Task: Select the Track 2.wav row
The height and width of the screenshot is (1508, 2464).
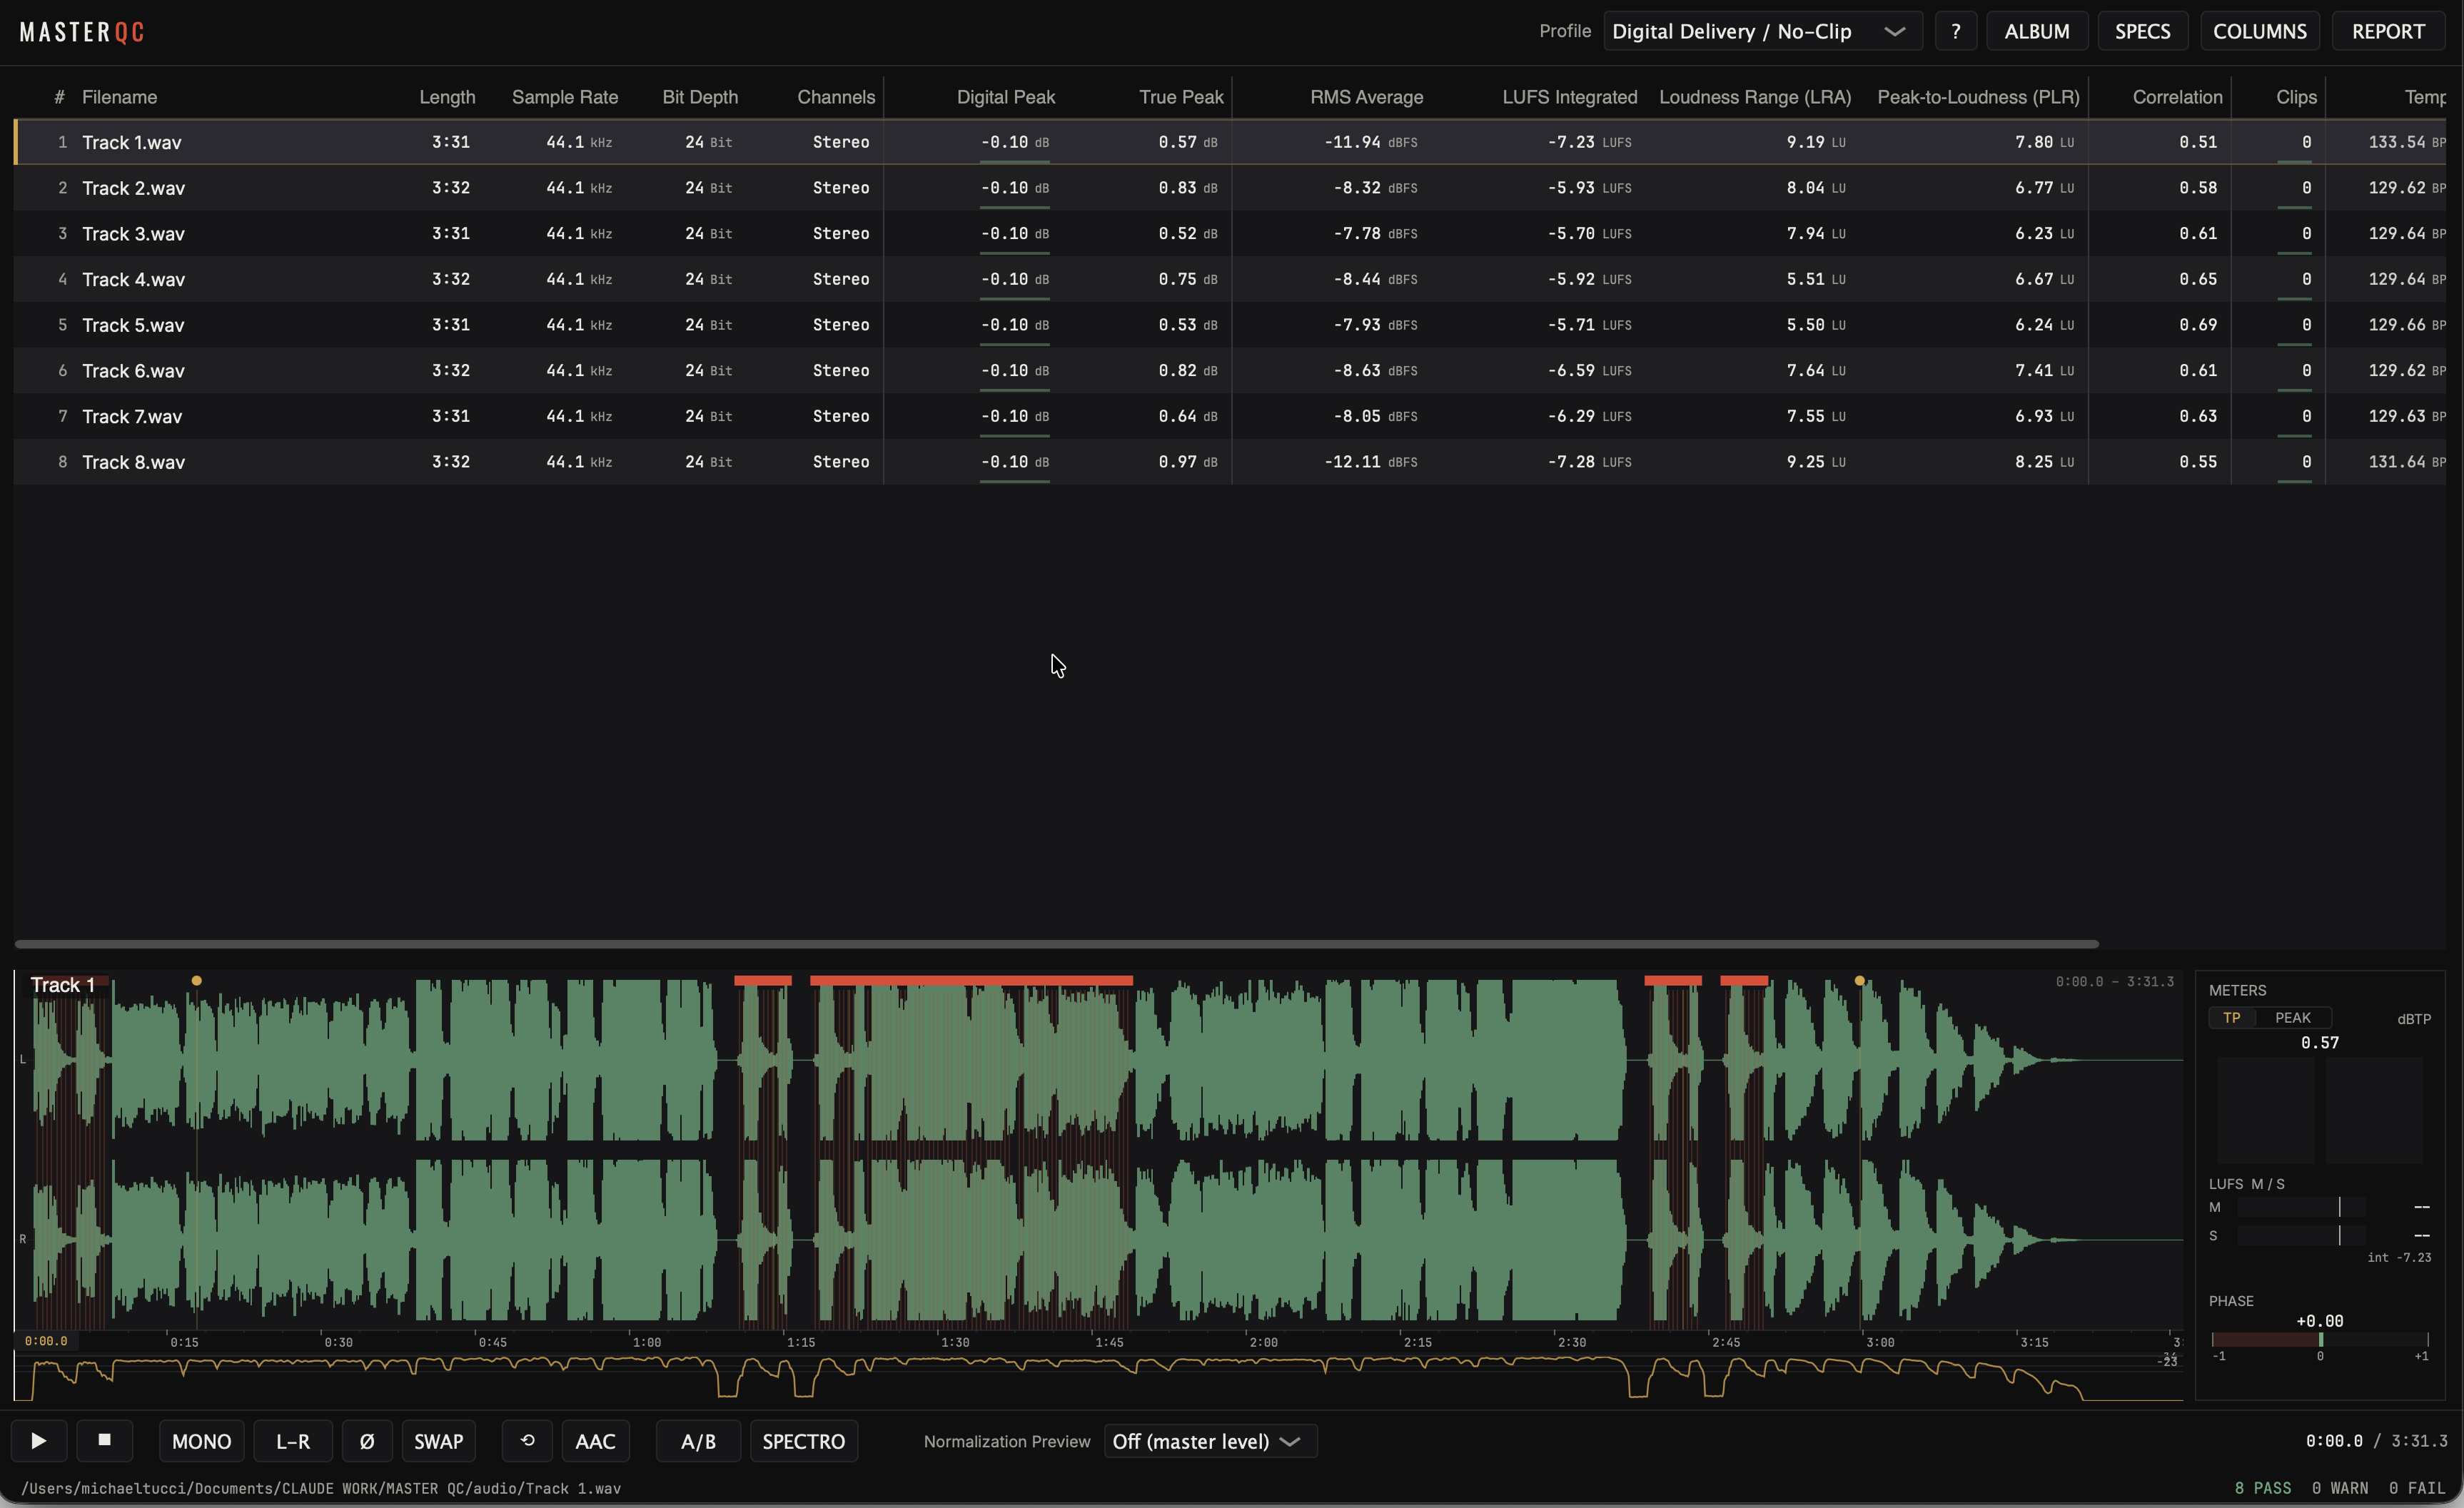Action: coord(1230,188)
